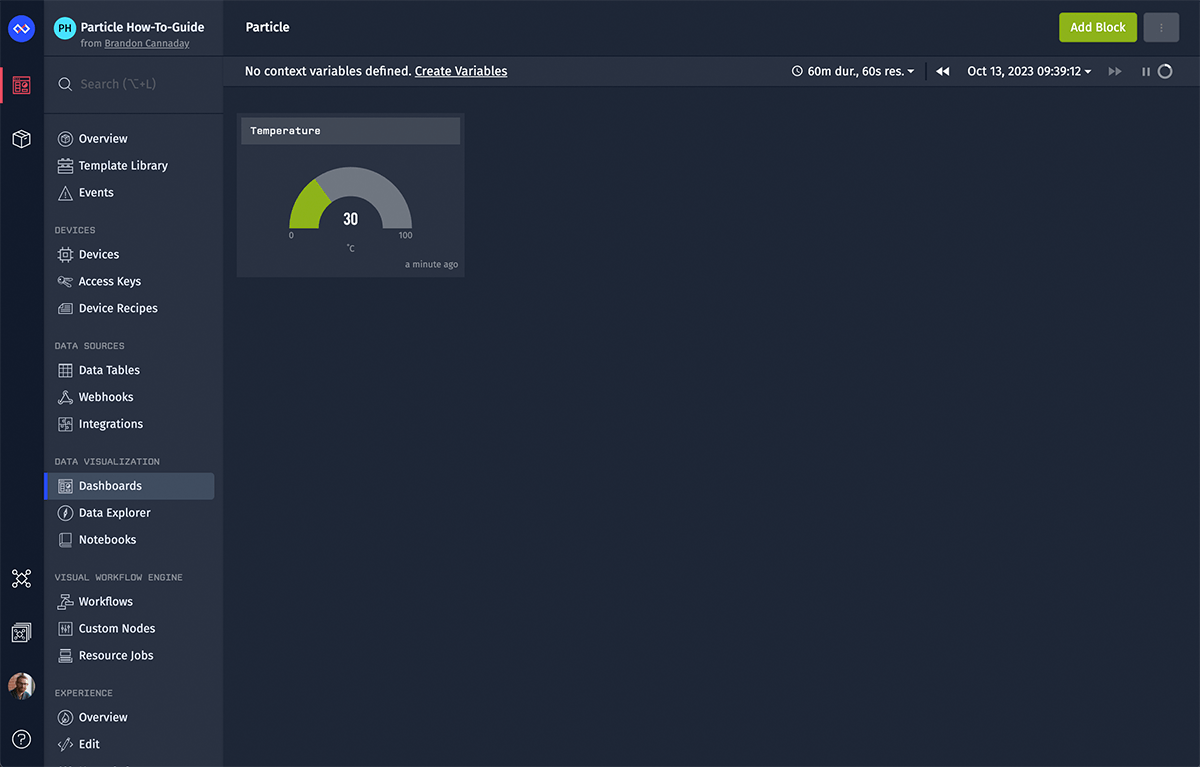Click the gauge value 30
Image resolution: width=1200 pixels, height=767 pixels.
[x=350, y=219]
